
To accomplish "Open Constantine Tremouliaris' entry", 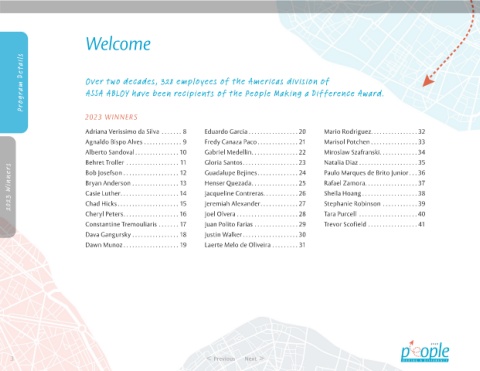I will click(136, 224).
